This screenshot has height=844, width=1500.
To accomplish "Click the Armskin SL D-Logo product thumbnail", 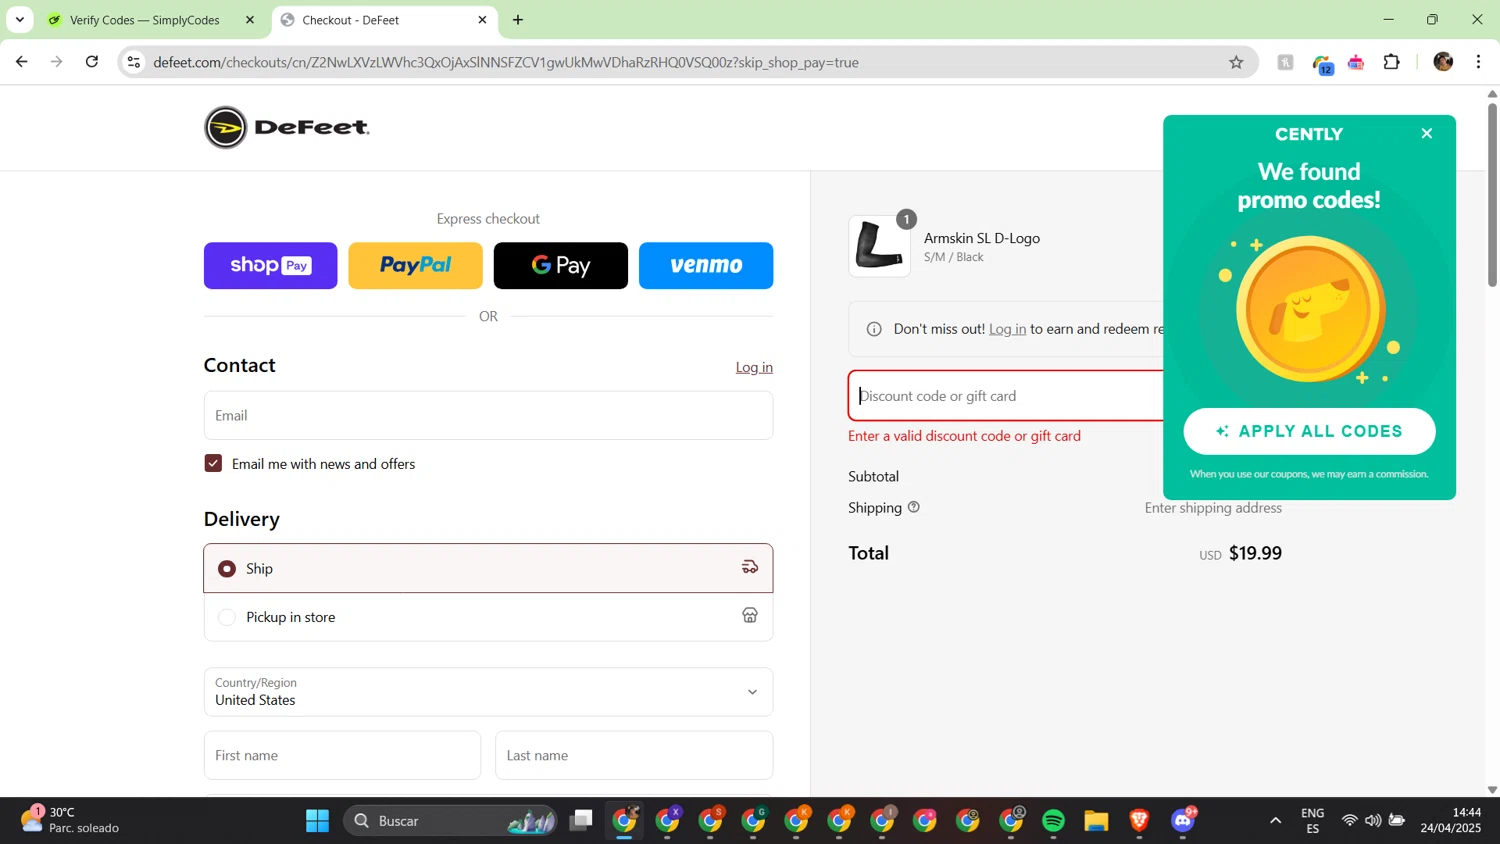I will pos(880,246).
